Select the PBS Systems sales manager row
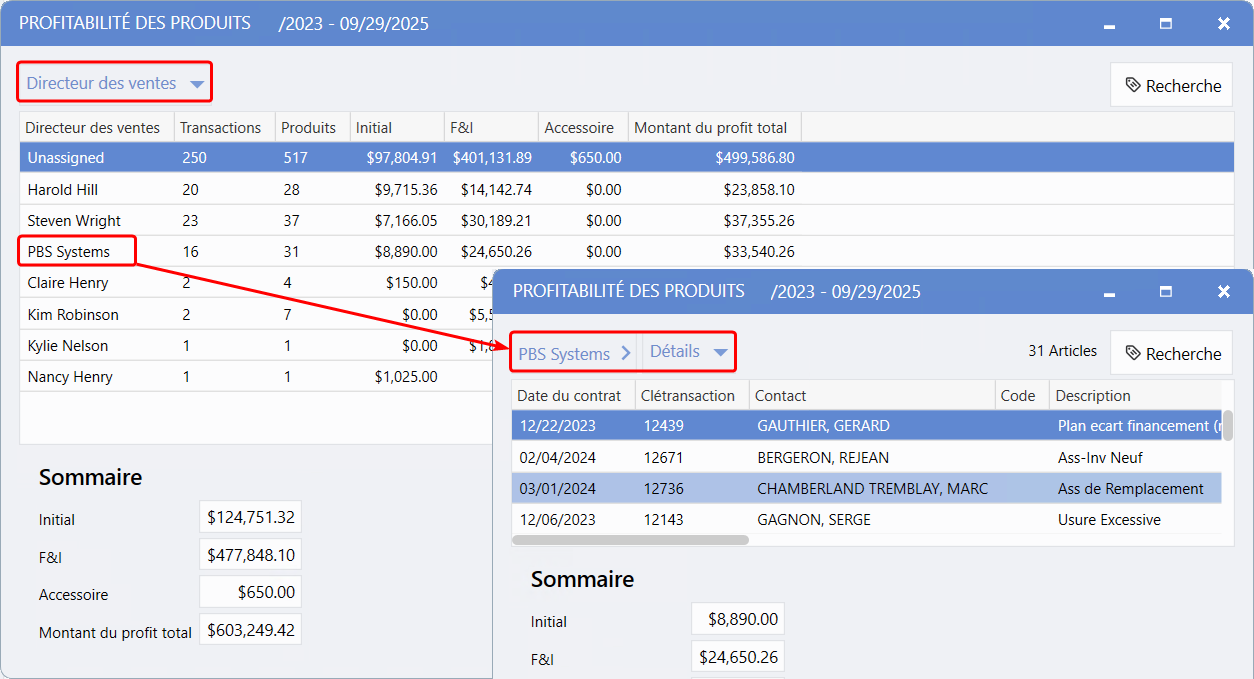Image resolution: width=1254 pixels, height=679 pixels. click(x=69, y=252)
